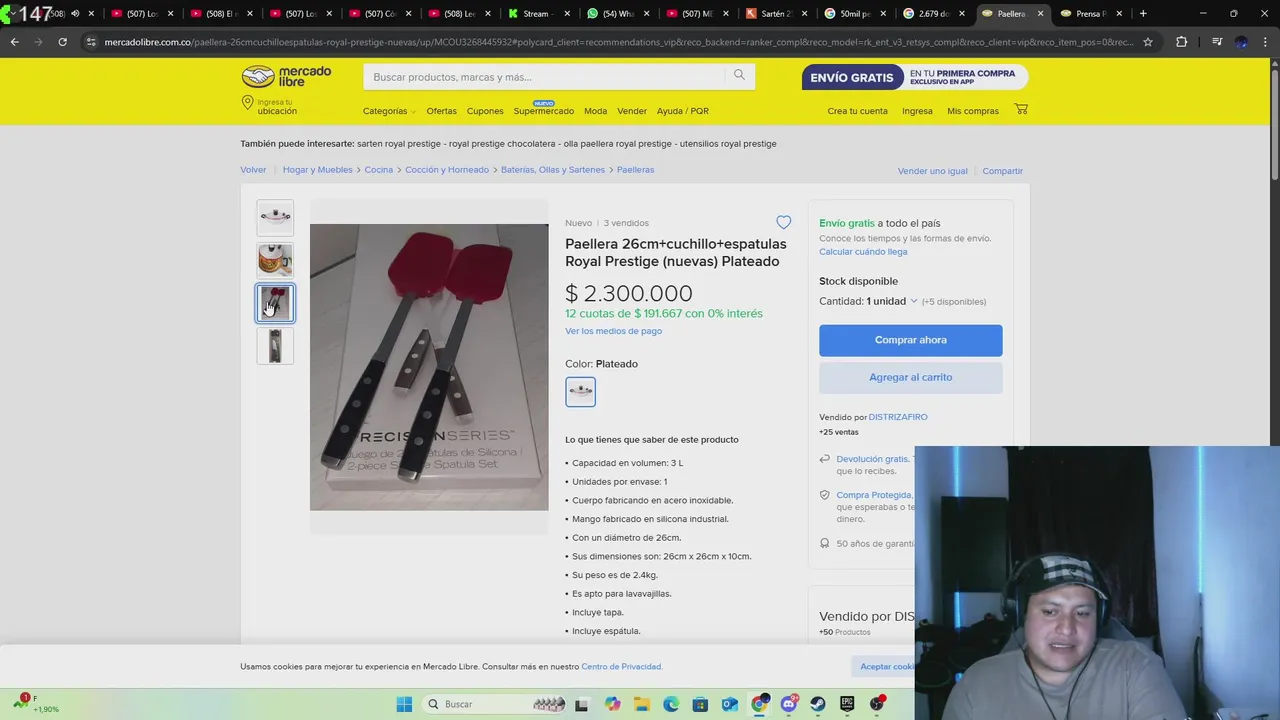Screen dimensions: 1280x720
Task: Close the Paellera browser tab
Action: click(x=1040, y=13)
